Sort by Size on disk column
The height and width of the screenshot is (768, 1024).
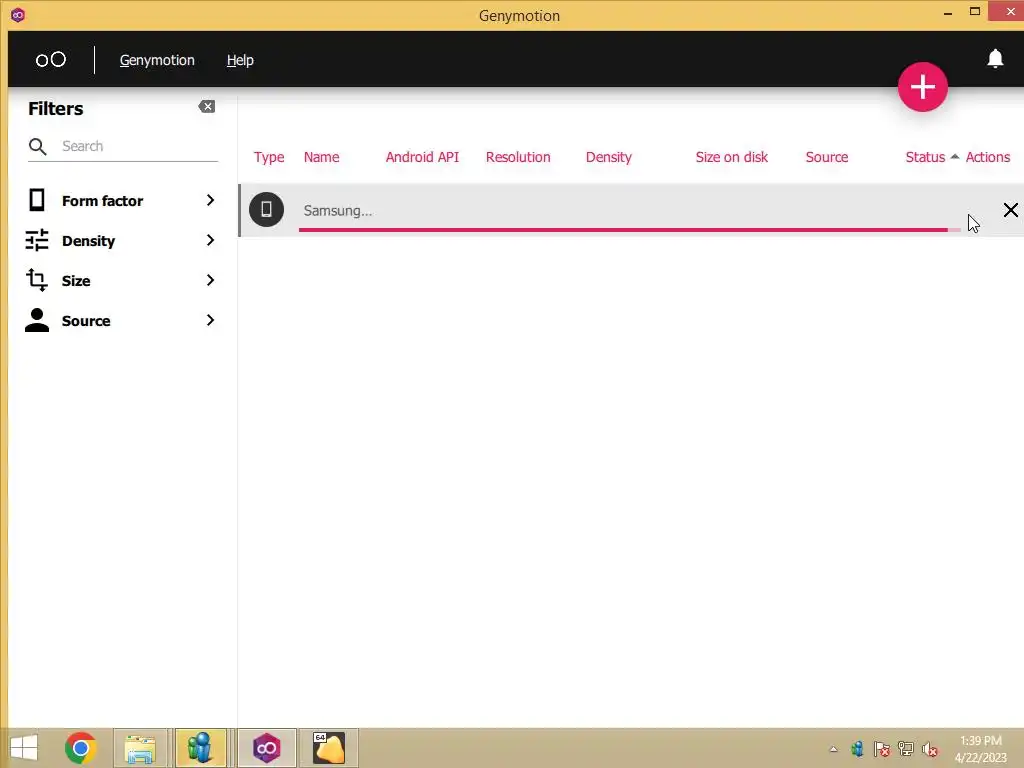point(731,157)
